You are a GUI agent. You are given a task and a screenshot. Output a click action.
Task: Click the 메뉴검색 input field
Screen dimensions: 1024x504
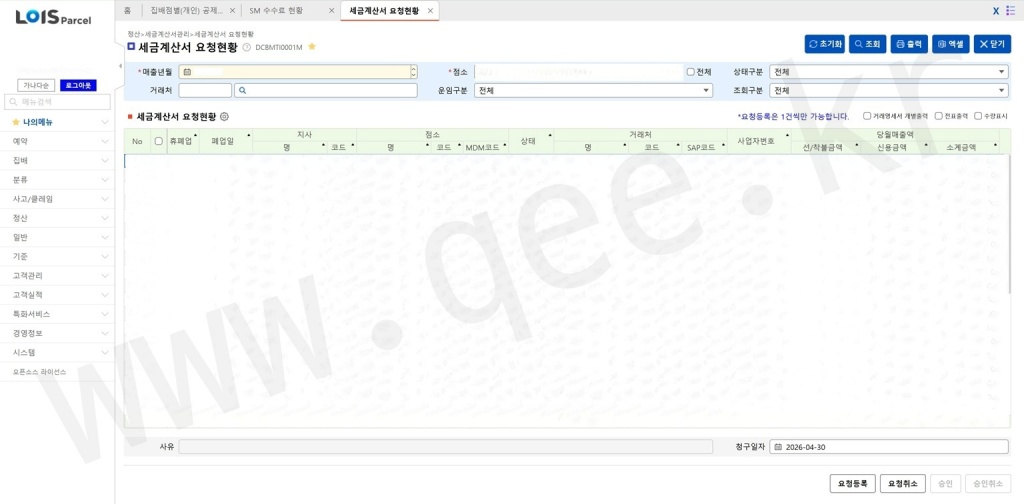(57, 102)
